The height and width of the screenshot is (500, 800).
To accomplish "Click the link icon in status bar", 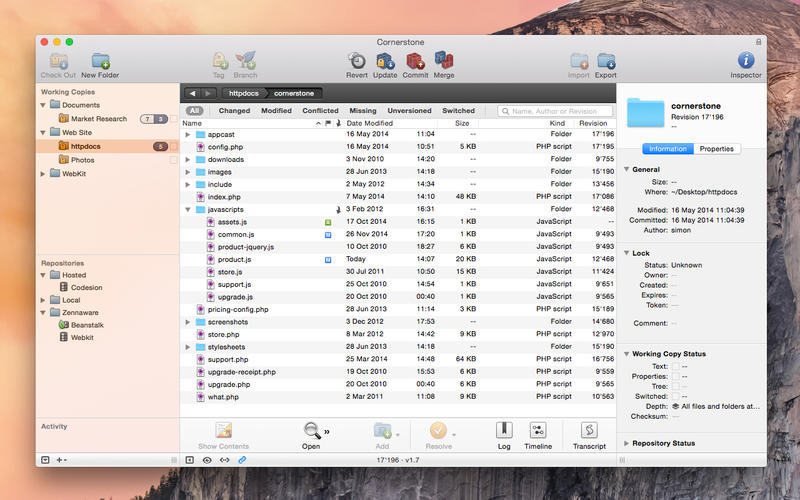I will click(242, 460).
